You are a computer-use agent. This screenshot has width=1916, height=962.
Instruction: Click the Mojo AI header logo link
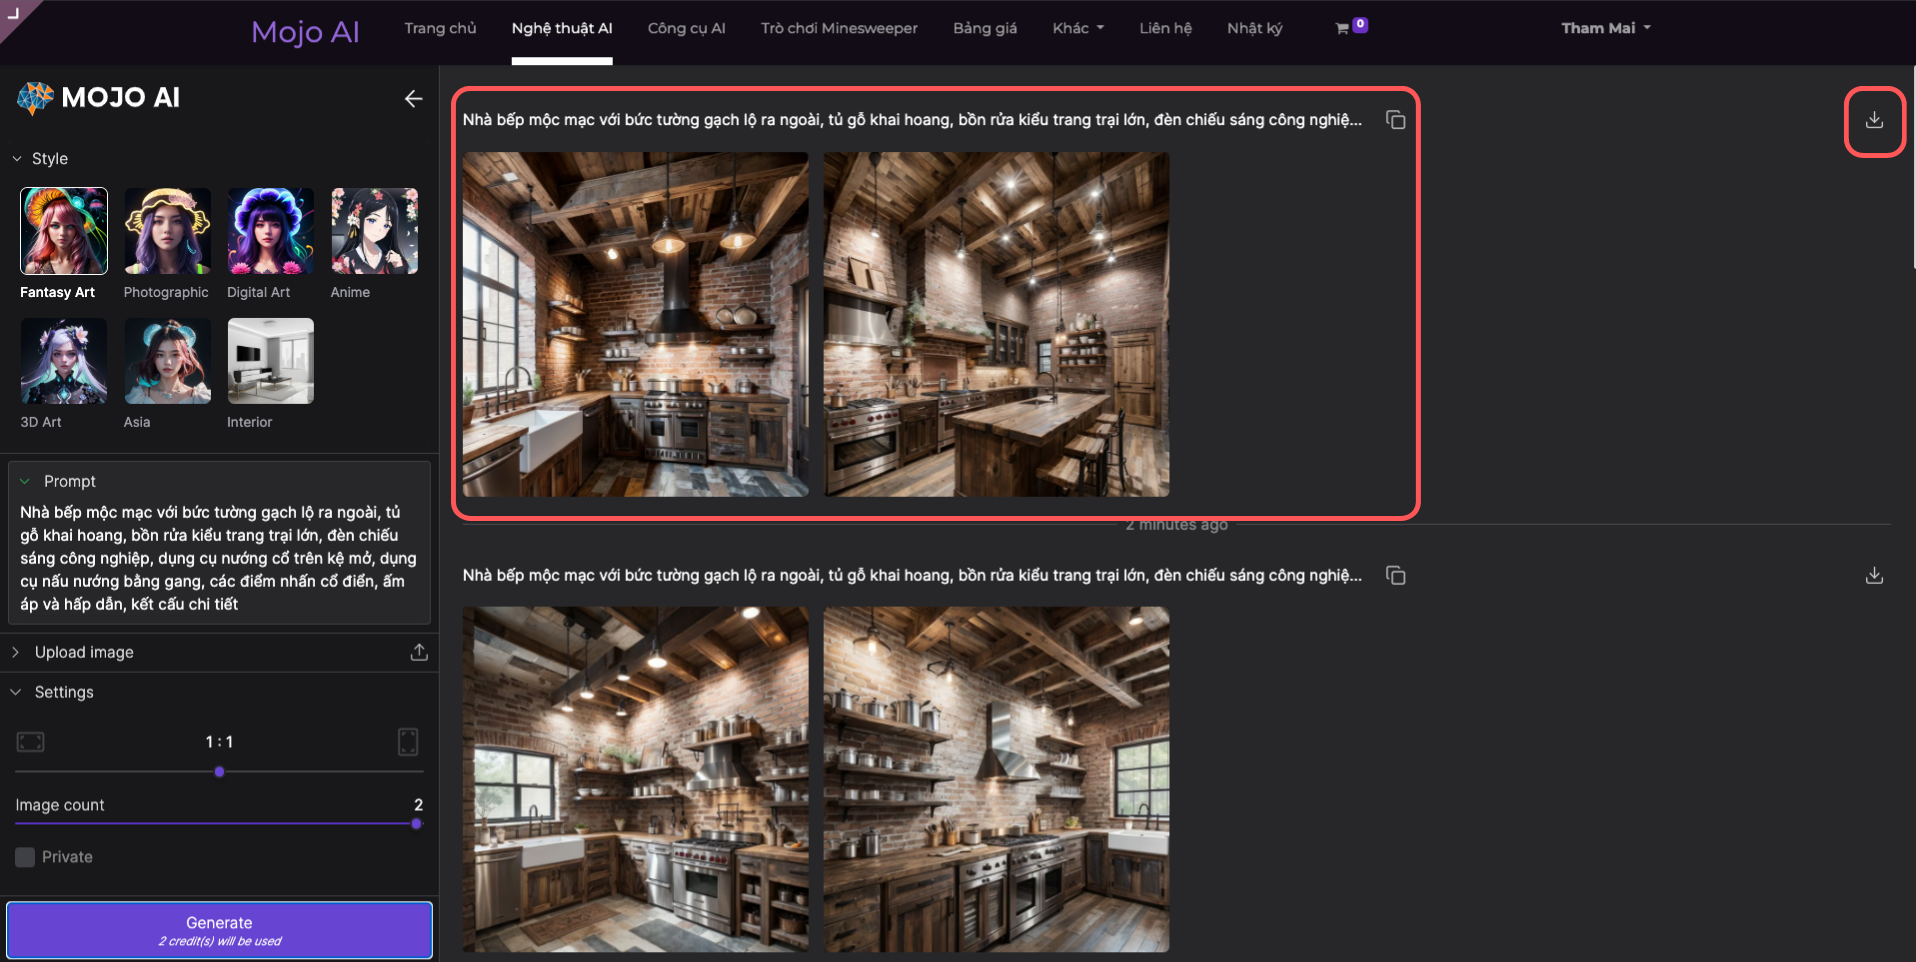[x=305, y=32]
